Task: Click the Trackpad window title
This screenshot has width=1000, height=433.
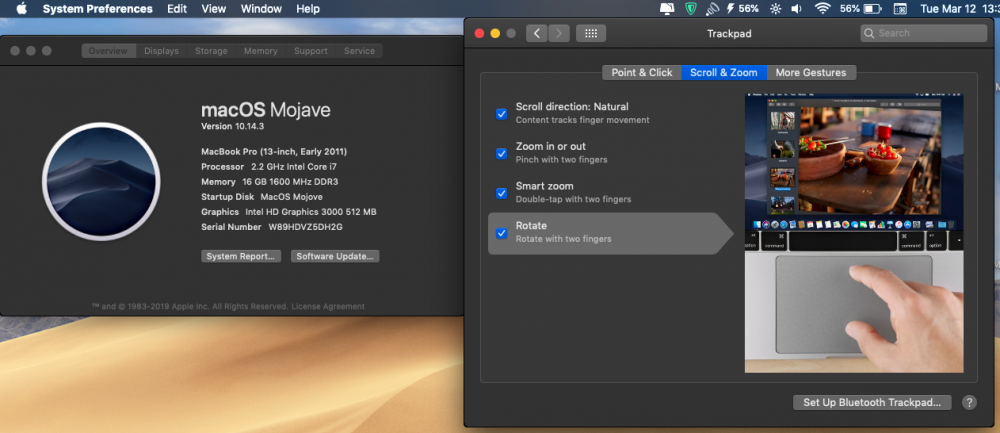Action: [729, 34]
